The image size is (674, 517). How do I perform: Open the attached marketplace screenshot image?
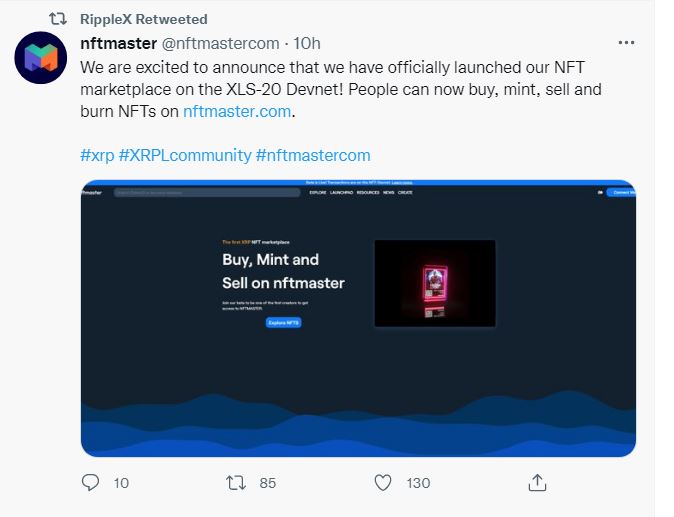pos(358,318)
